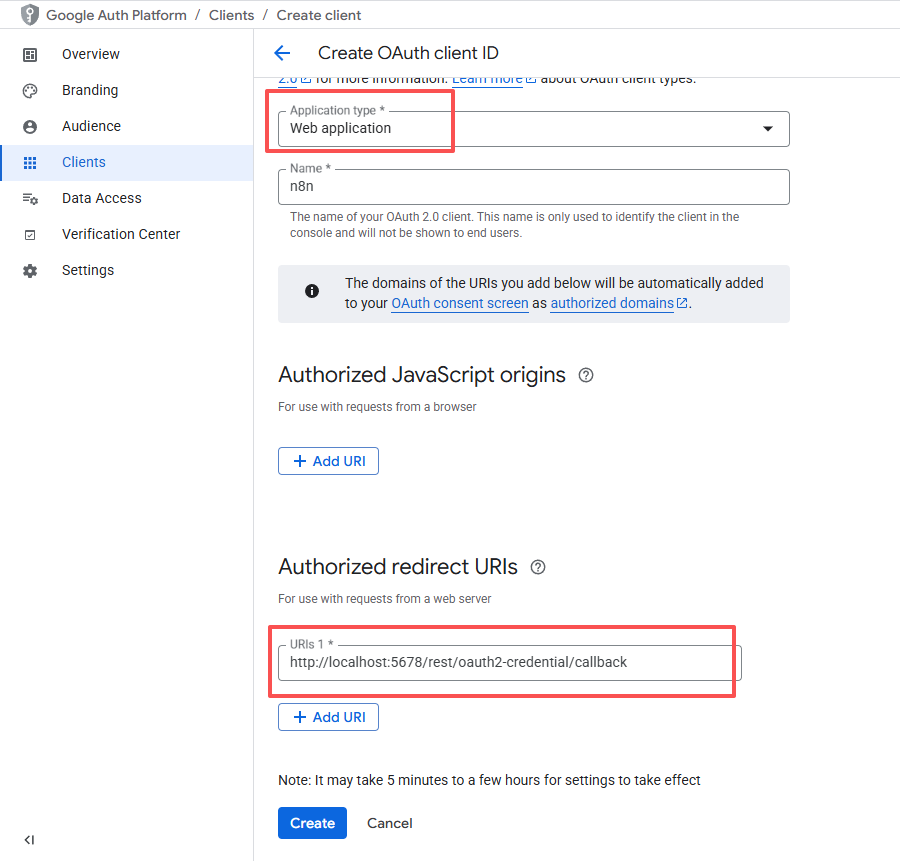Go back using the blue arrow
900x861 pixels.
(x=282, y=54)
